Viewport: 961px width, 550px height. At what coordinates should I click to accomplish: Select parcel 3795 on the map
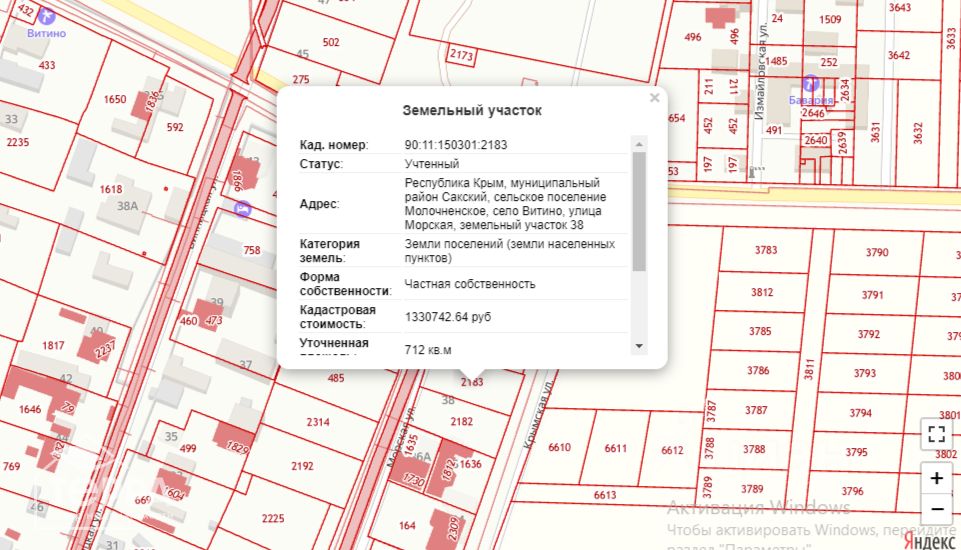[x=856, y=452]
